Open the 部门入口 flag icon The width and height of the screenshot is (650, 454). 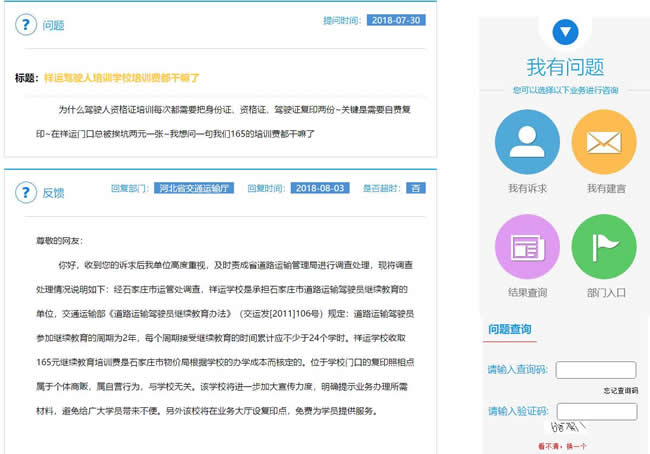coord(604,247)
